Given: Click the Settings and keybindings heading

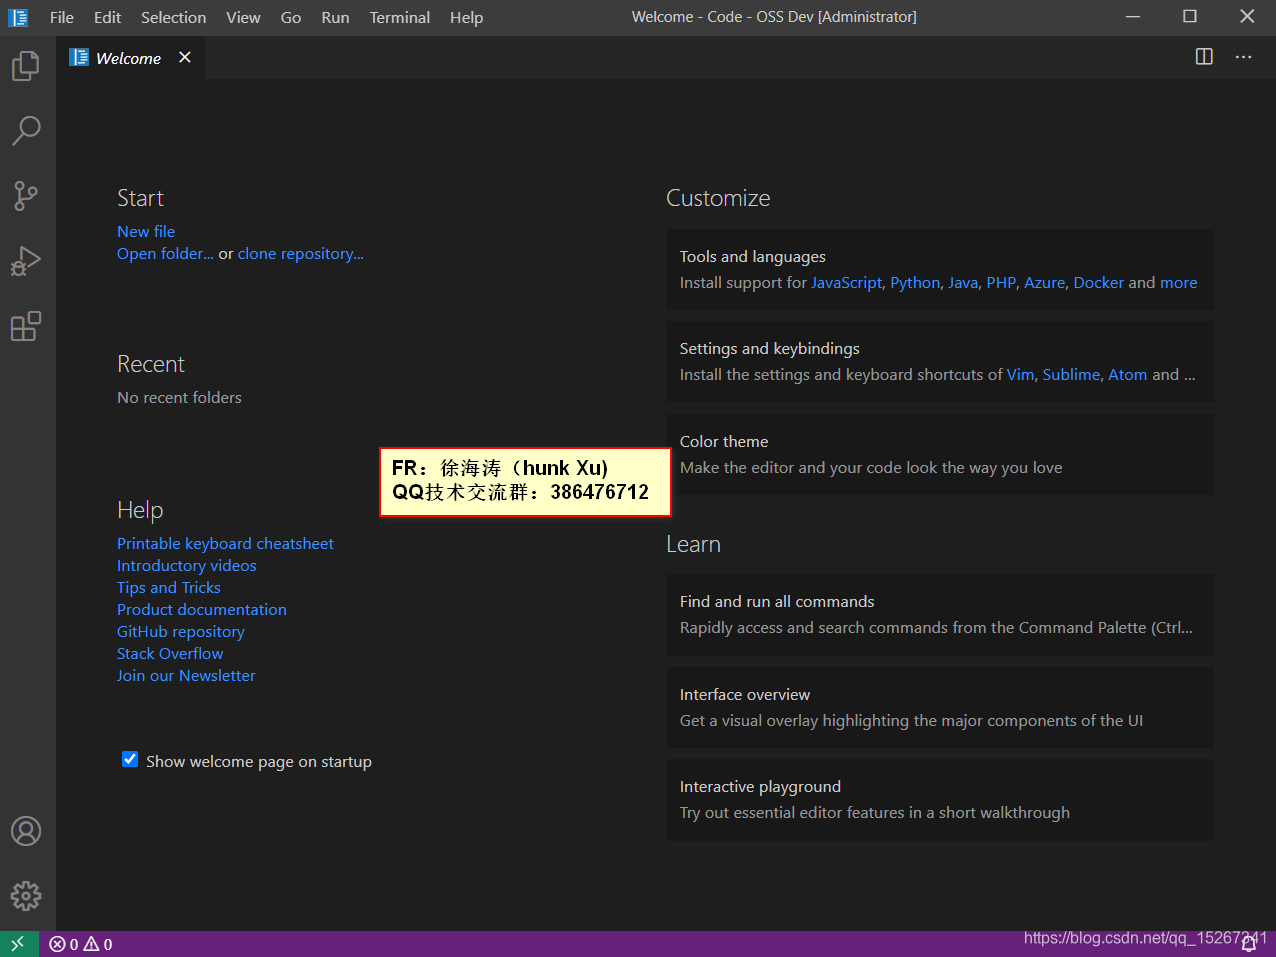Looking at the screenshot, I should pos(770,348).
